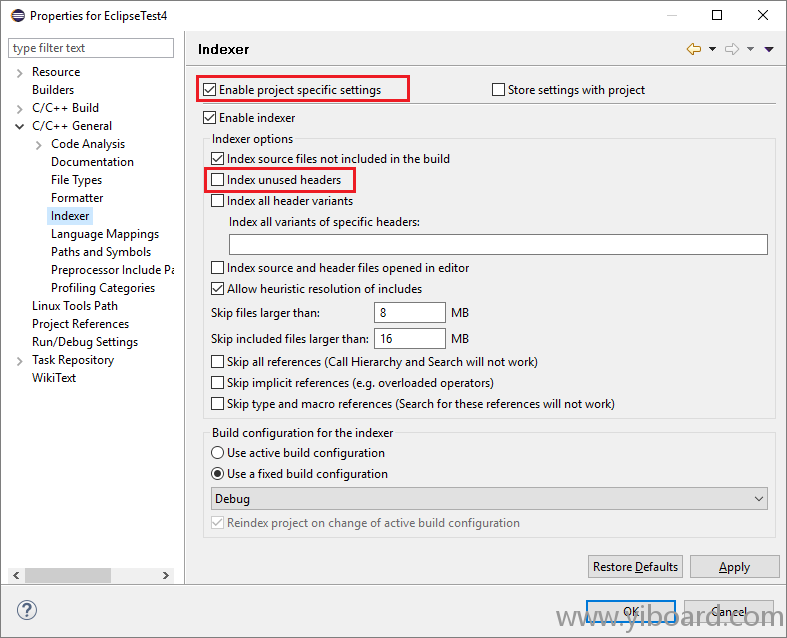The width and height of the screenshot is (787, 638).
Task: Toggle Enable project specific settings checkbox
Action: 210,90
